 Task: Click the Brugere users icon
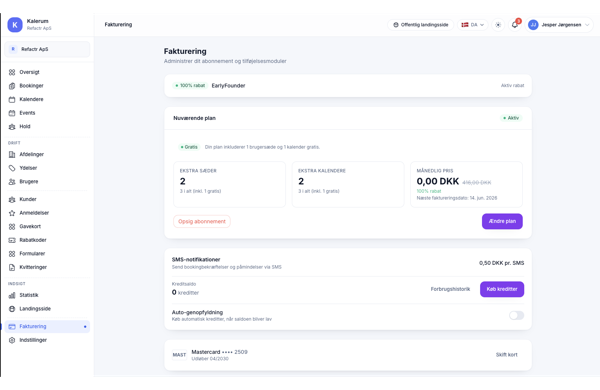click(x=12, y=182)
